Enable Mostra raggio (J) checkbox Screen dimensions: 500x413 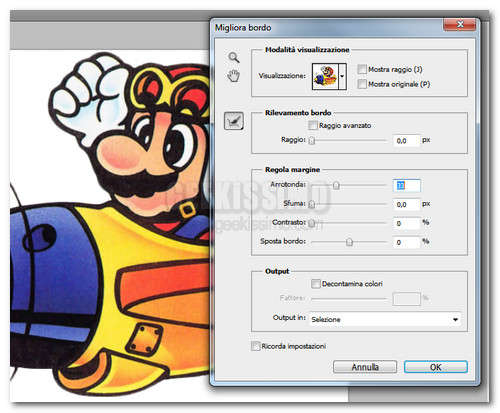362,69
